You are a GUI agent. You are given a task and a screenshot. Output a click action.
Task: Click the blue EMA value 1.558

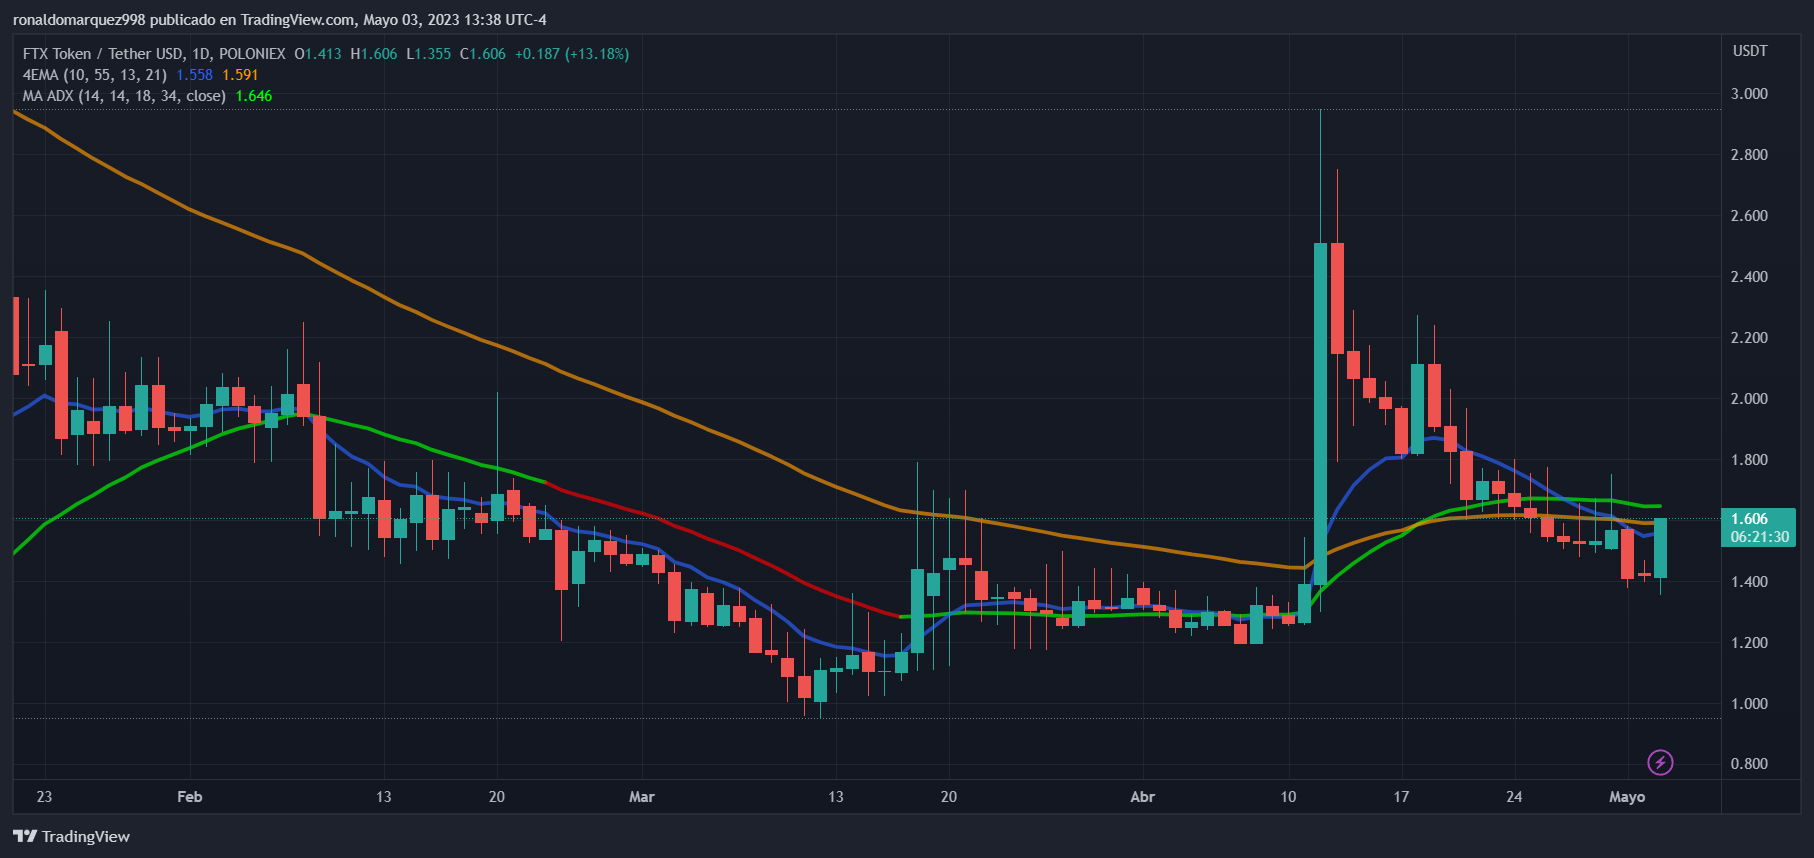[x=194, y=75]
